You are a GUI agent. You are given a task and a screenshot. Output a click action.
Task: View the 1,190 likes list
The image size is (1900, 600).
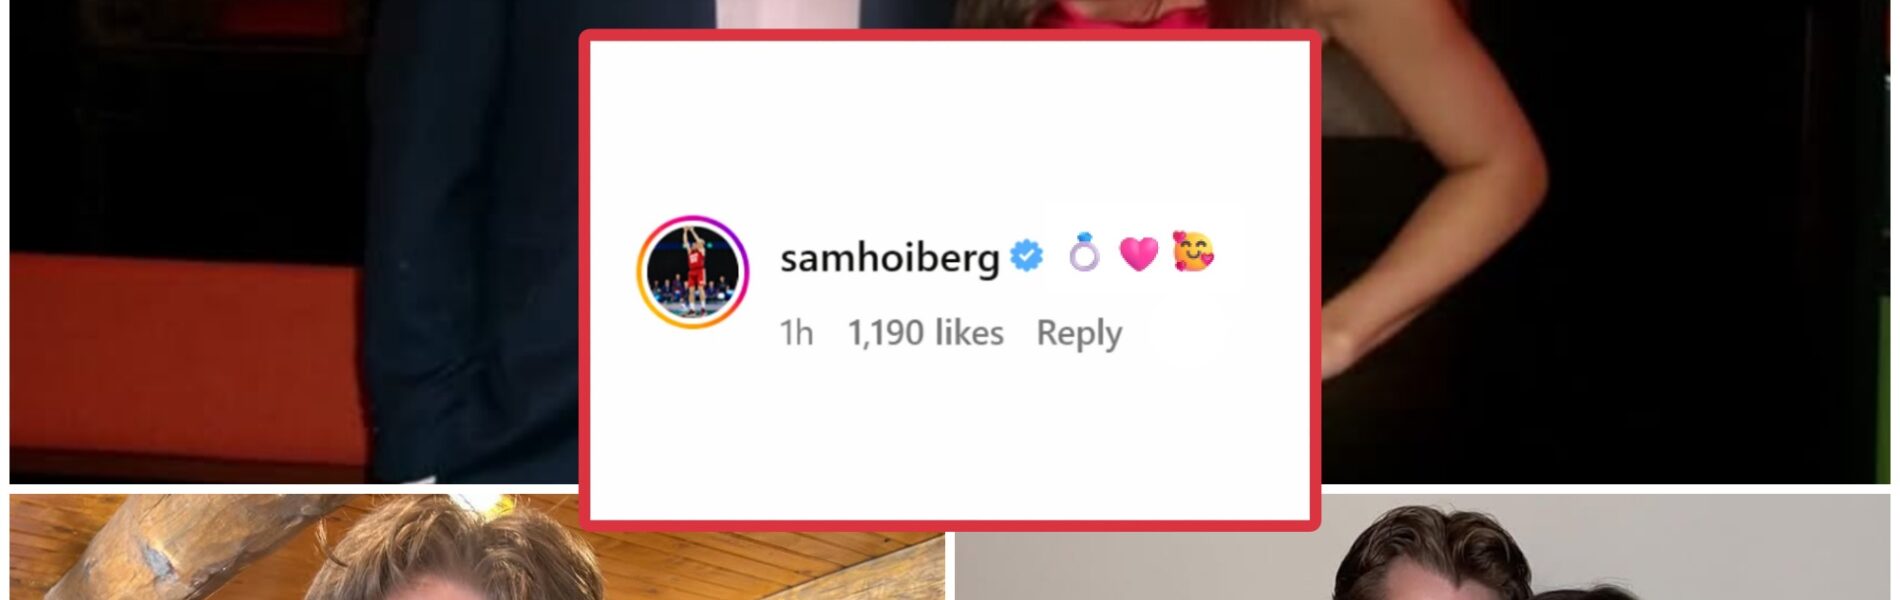pos(926,333)
